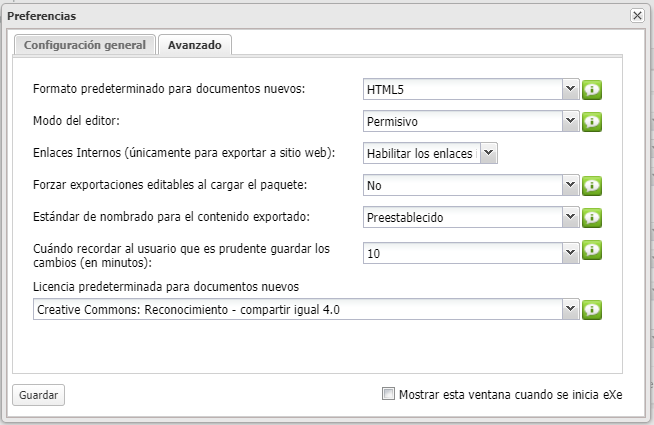Open the Forzar exportaciones 'No' dropdown
The width and height of the screenshot is (654, 425).
point(571,185)
